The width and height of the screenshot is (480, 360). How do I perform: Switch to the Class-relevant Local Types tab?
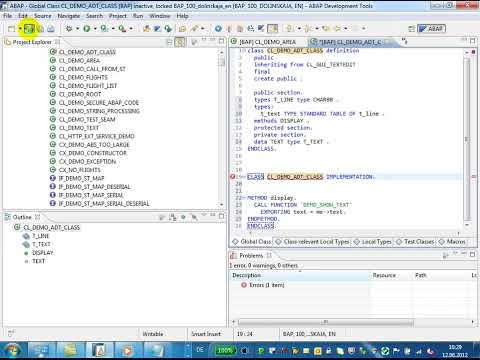coord(312,242)
